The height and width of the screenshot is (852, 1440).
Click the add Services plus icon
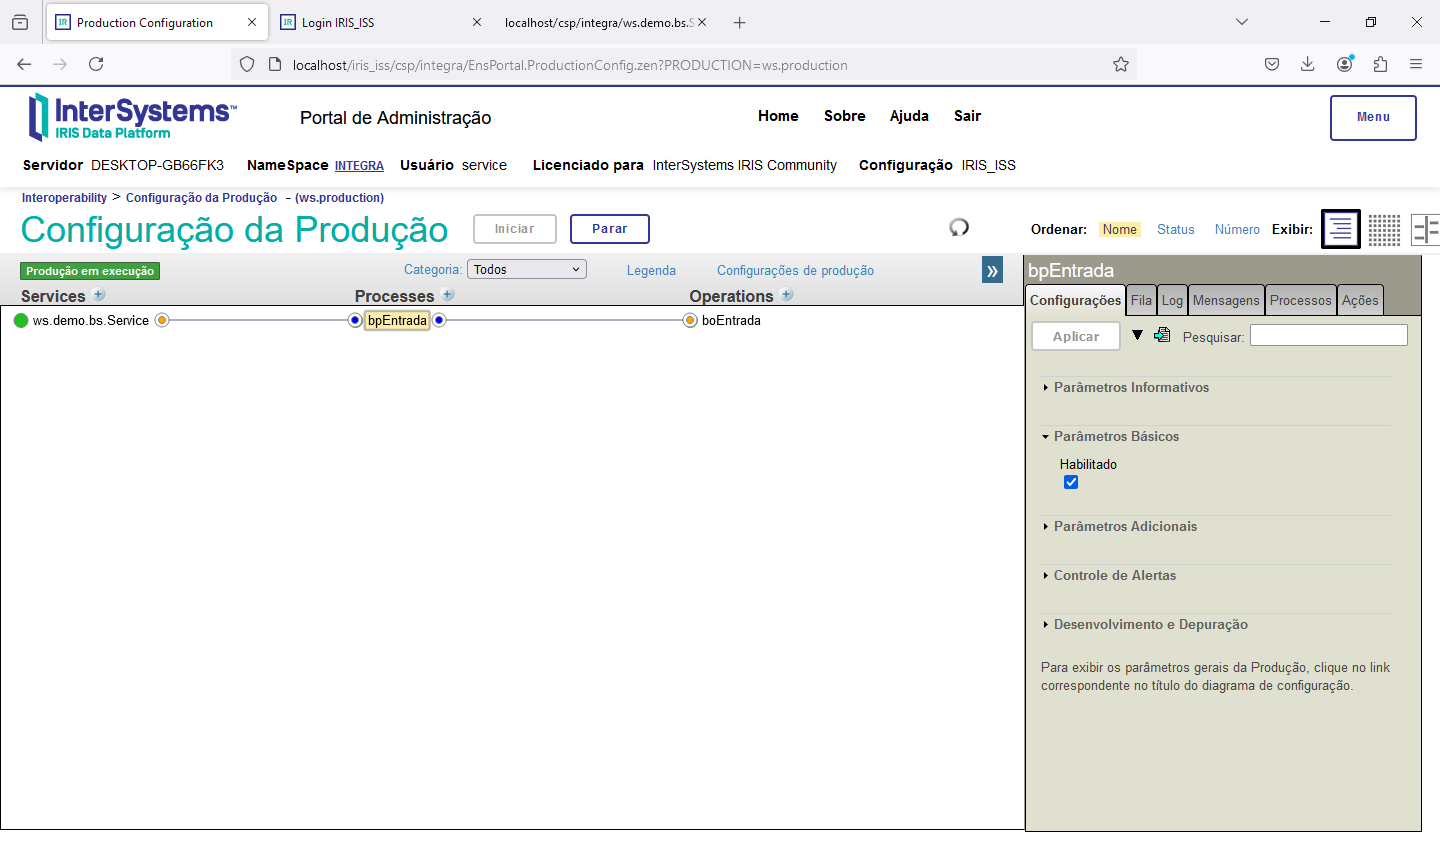pyautogui.click(x=99, y=295)
